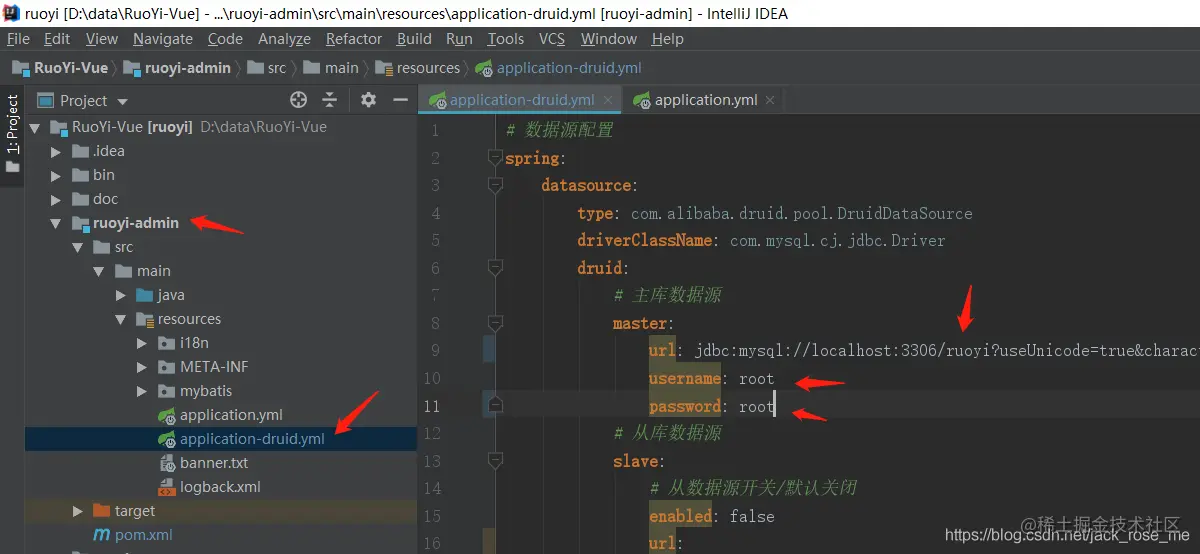Collapse the ruoyi-admin module node
This screenshot has width=1200, height=554.
click(x=56, y=223)
